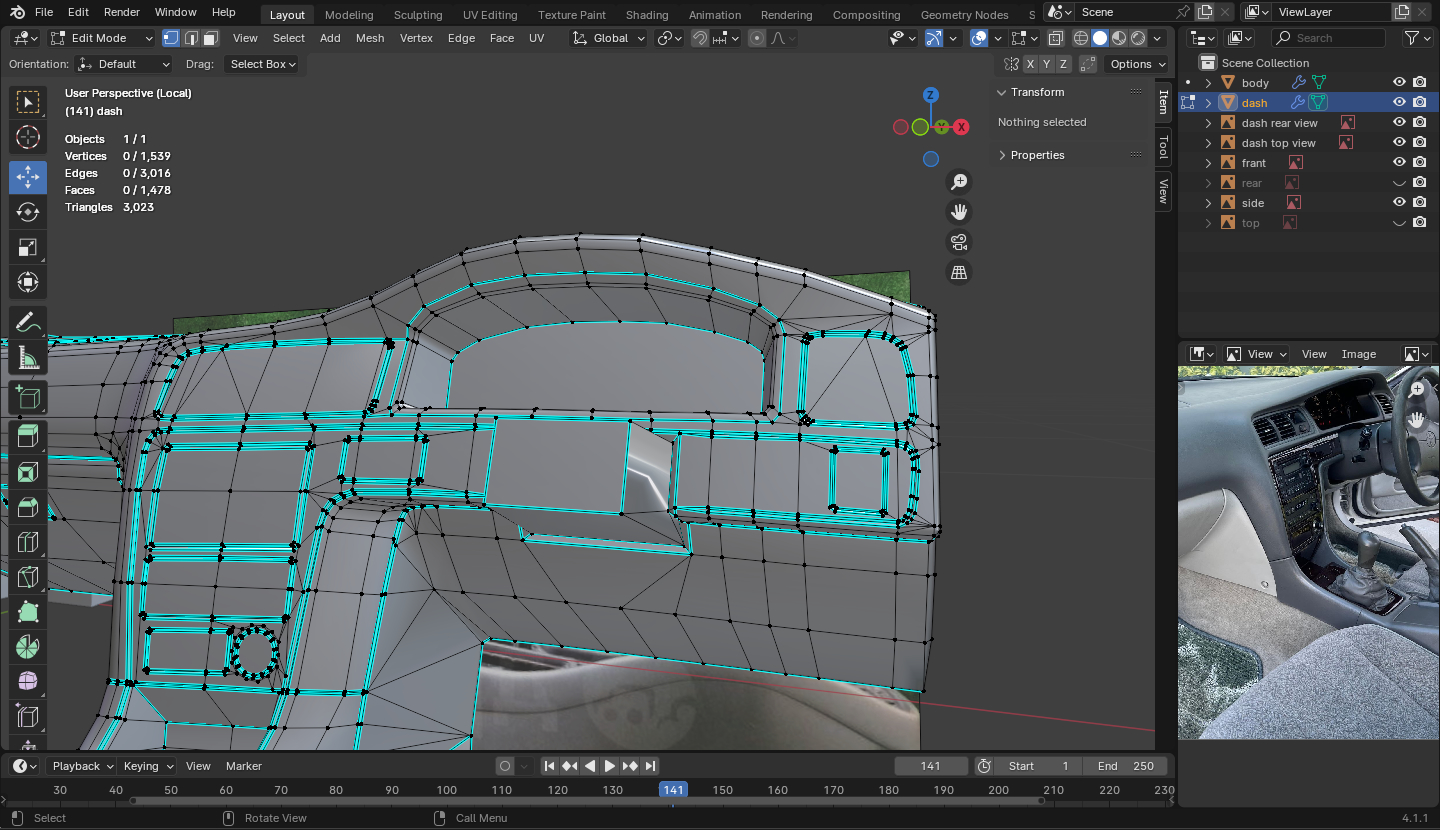Open the Edit Mode dropdown
The width and height of the screenshot is (1440, 830).
[x=101, y=38]
